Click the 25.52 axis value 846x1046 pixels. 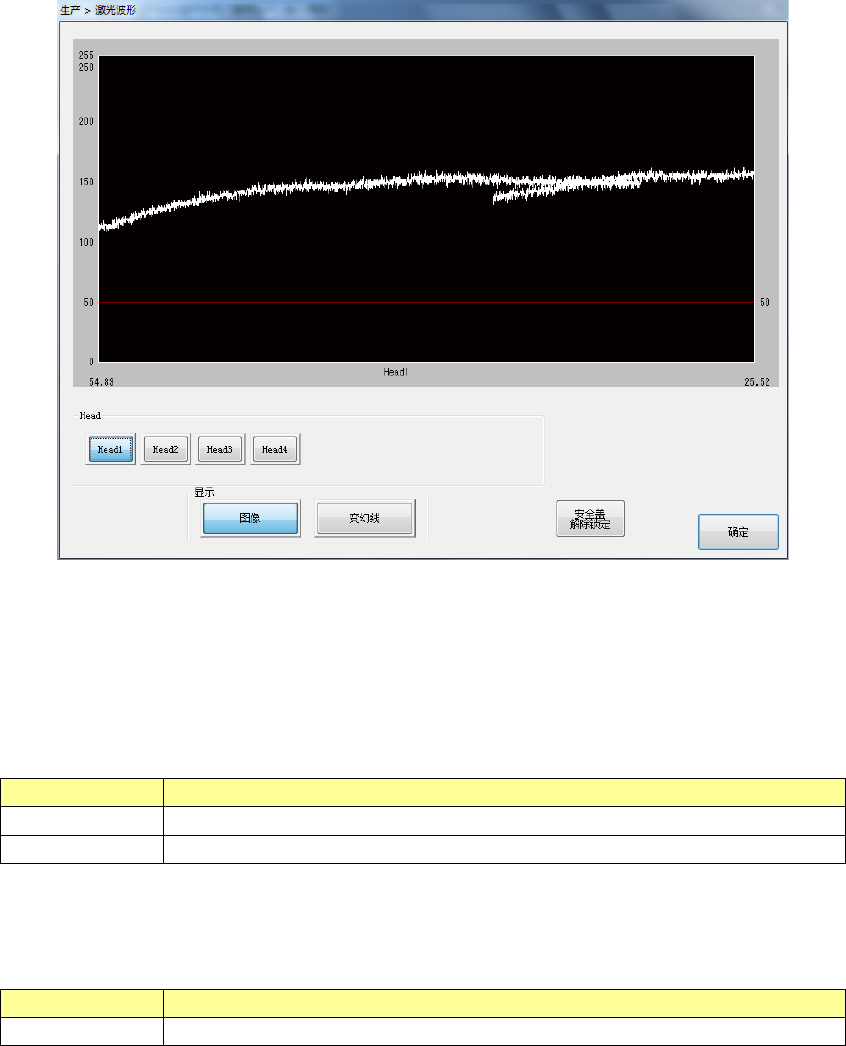pyautogui.click(x=757, y=382)
